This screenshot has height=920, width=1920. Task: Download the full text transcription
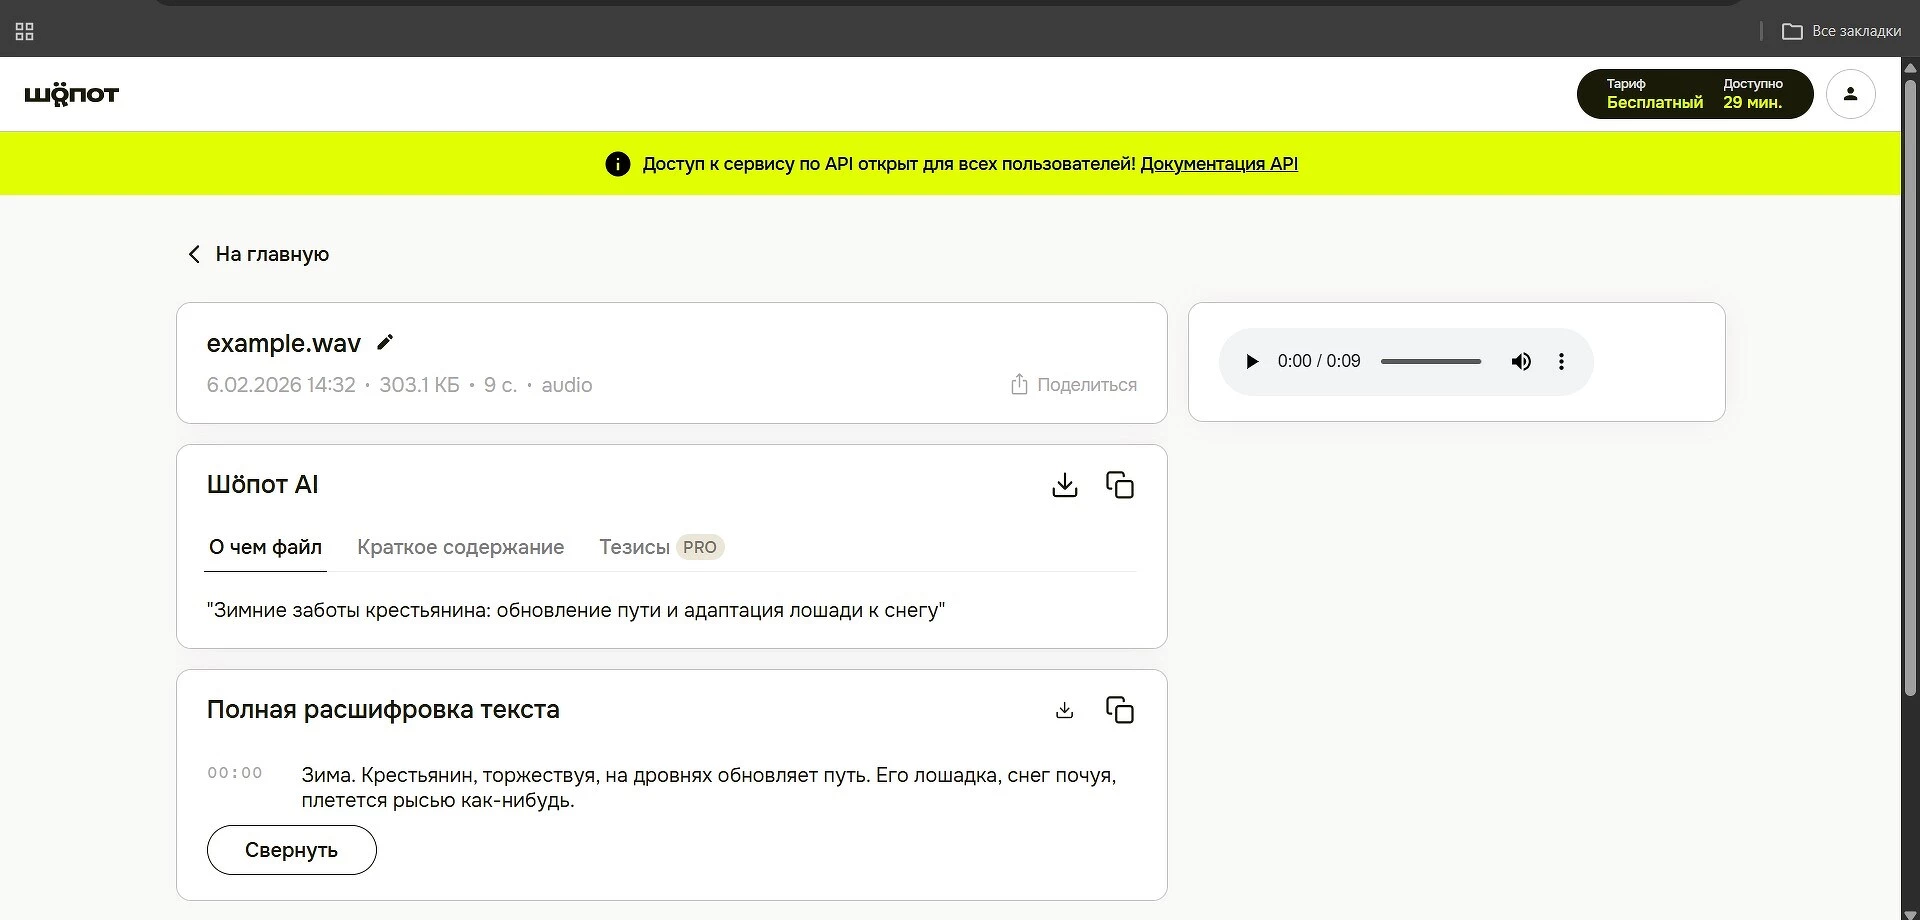pos(1065,710)
